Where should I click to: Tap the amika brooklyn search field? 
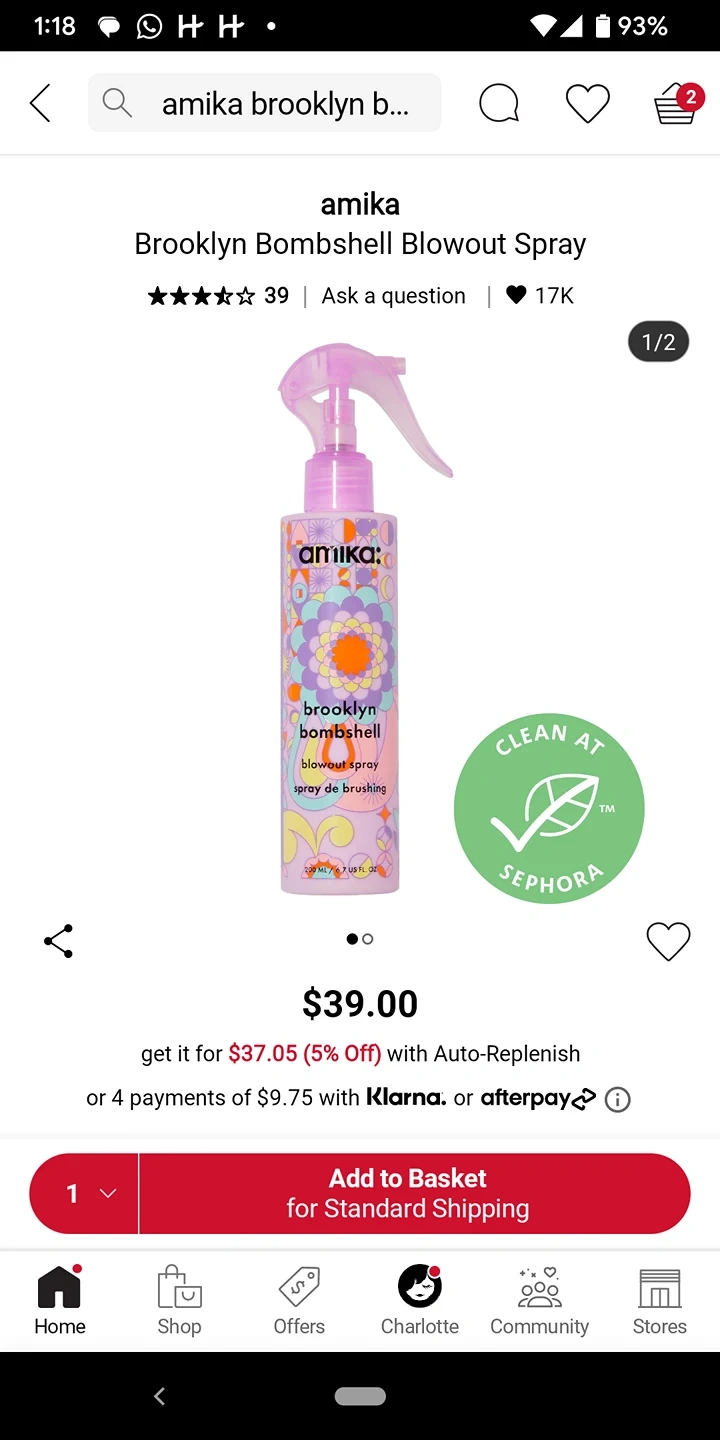(x=264, y=102)
